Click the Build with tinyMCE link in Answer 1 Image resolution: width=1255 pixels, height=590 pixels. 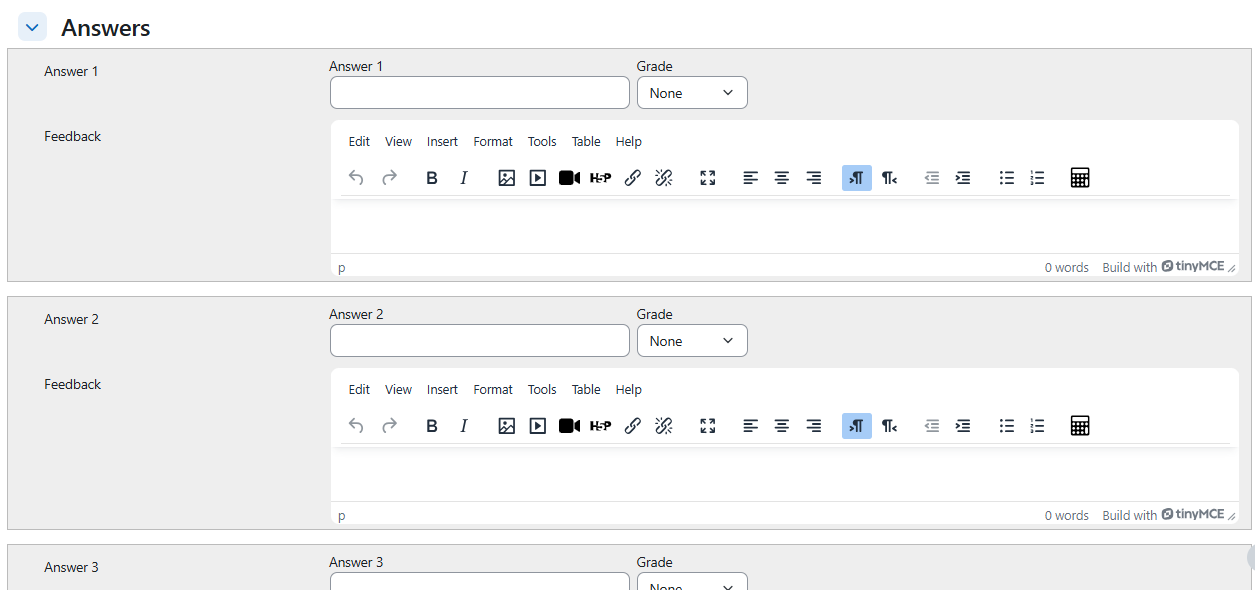click(x=1163, y=267)
